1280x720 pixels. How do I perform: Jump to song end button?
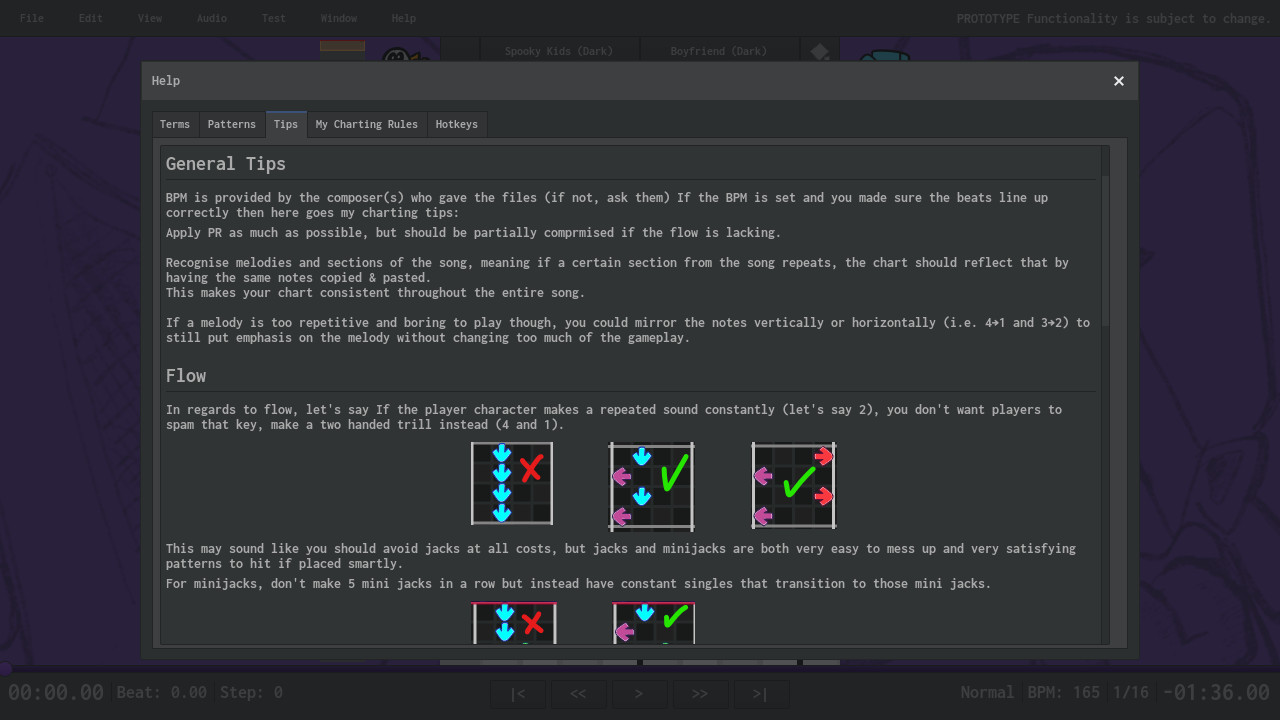point(761,694)
